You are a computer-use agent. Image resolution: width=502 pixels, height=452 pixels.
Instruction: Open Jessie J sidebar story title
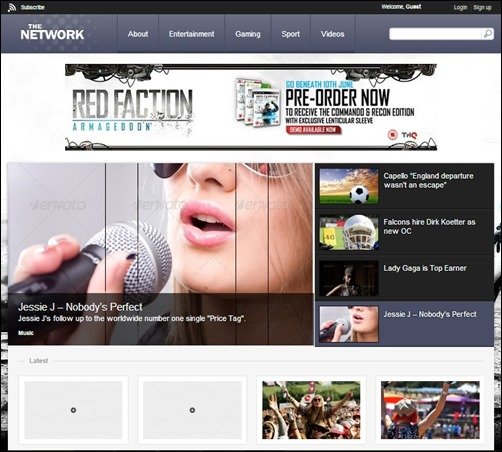tap(430, 314)
